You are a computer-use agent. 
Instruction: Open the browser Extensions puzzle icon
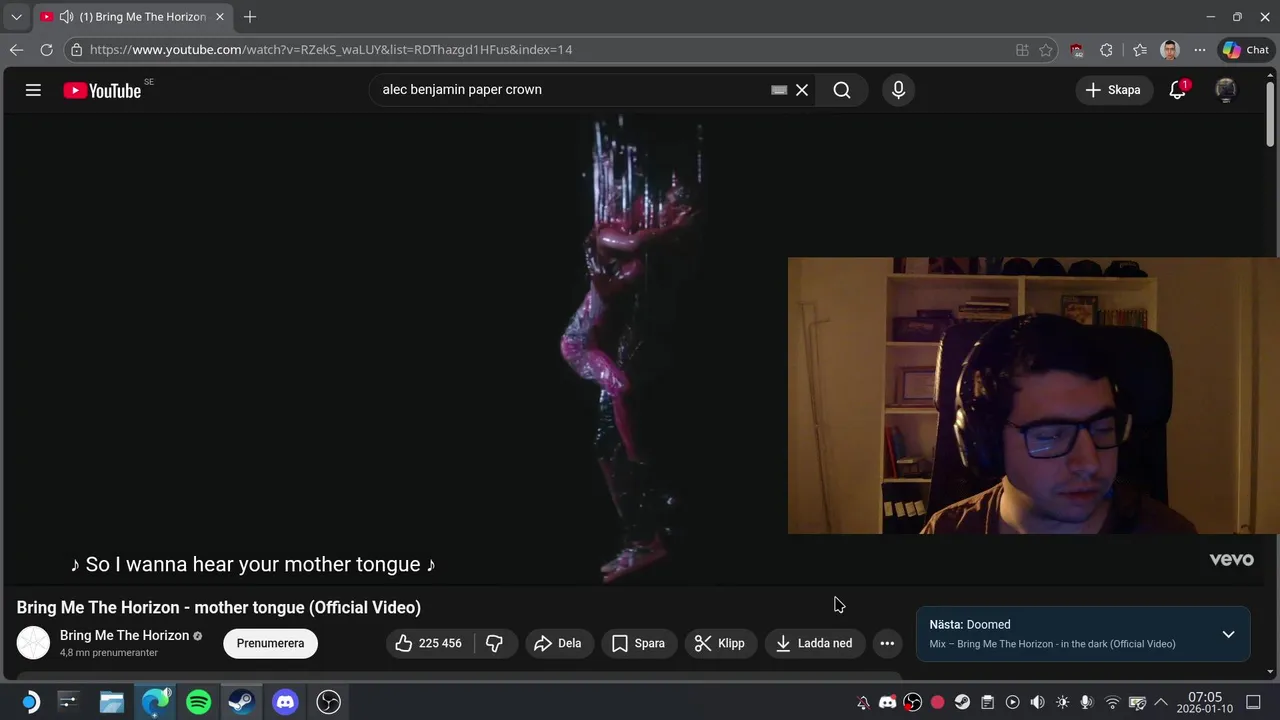1106,50
